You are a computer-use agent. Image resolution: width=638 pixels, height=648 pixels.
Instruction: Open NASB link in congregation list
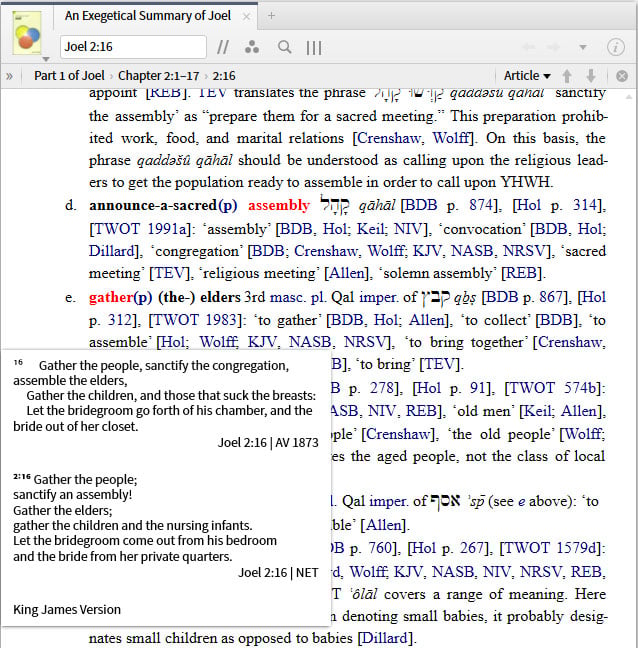[x=472, y=251]
